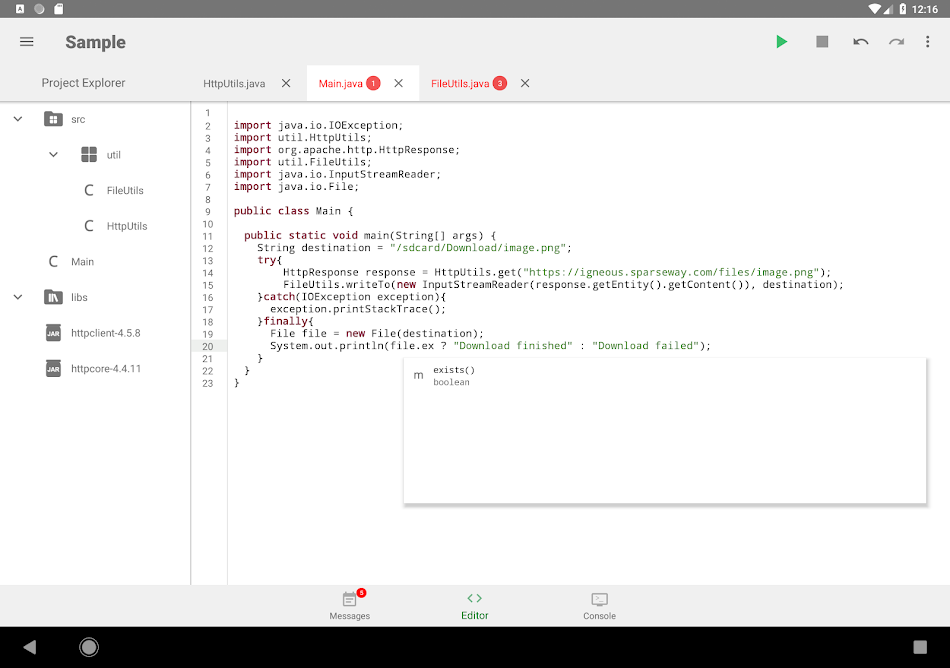The height and width of the screenshot is (668, 950).
Task: Collapse the src folder in Project Explorer
Action: click(x=17, y=118)
